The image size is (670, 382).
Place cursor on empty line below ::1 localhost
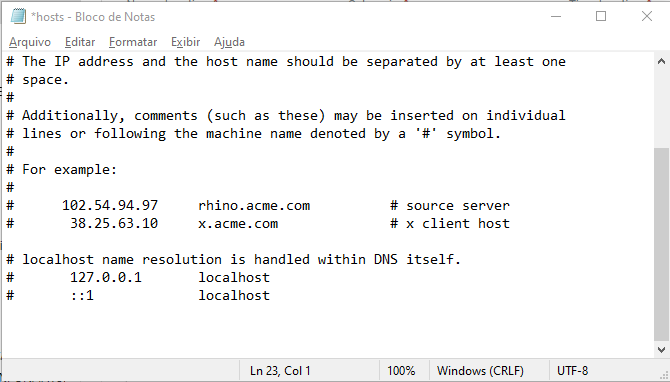[x=327, y=313]
